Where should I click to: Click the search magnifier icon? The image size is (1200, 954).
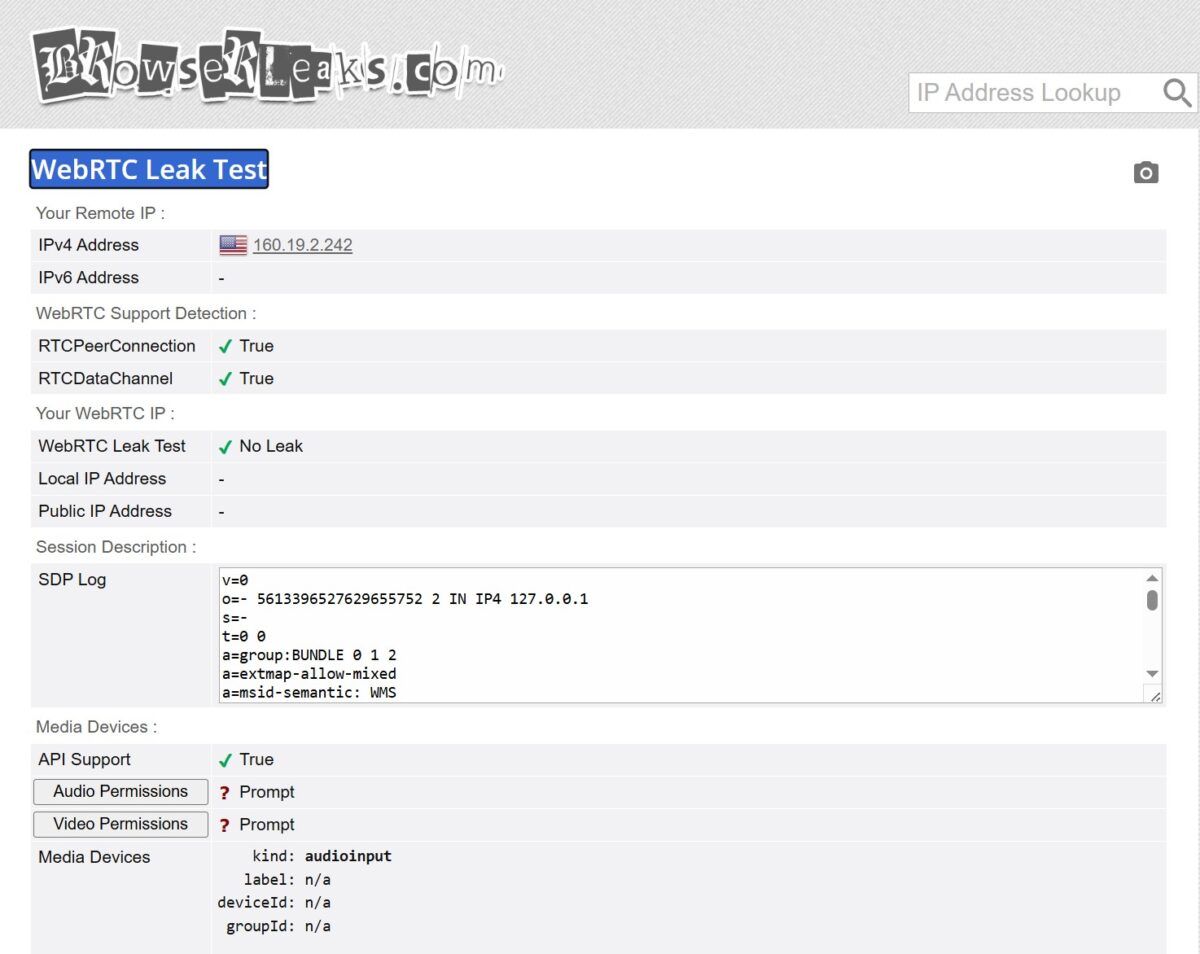1177,93
